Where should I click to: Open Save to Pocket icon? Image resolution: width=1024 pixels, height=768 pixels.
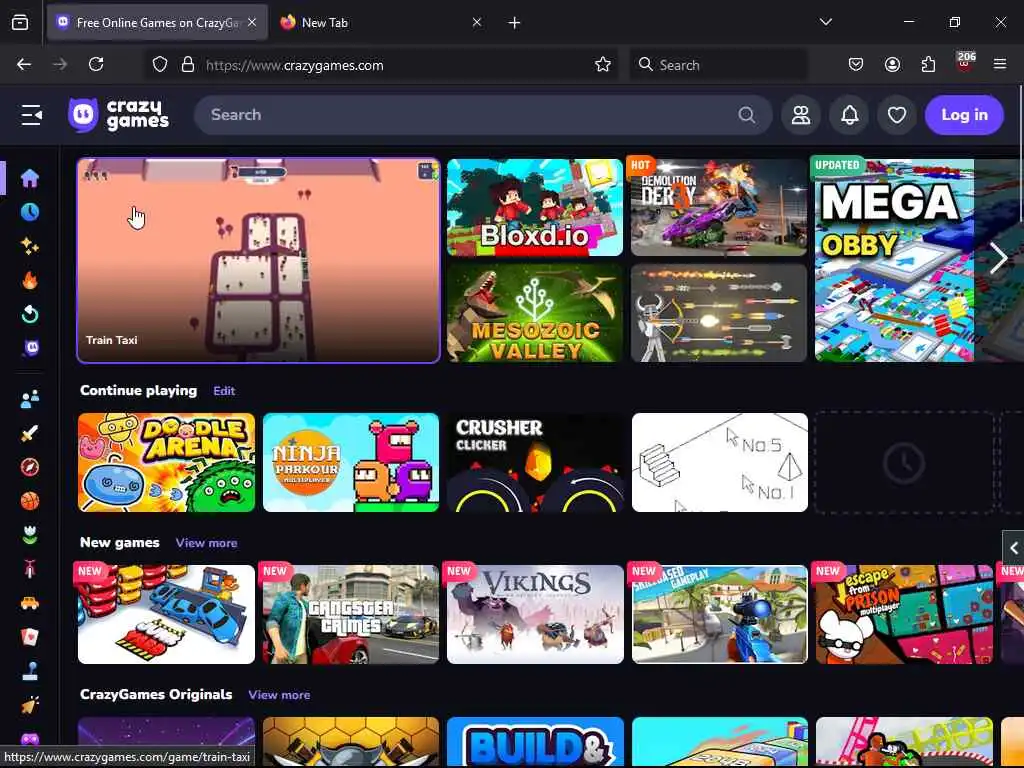pos(856,65)
